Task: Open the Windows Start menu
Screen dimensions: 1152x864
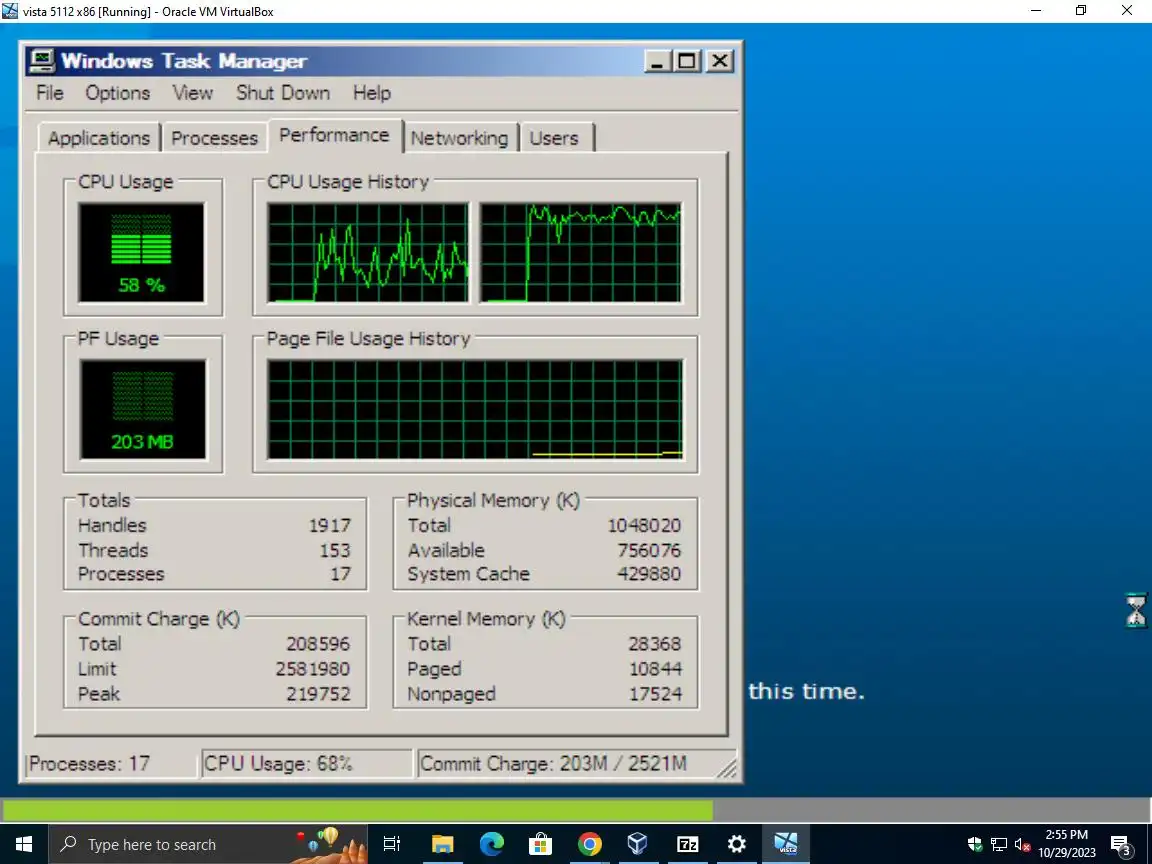Action: click(x=24, y=844)
